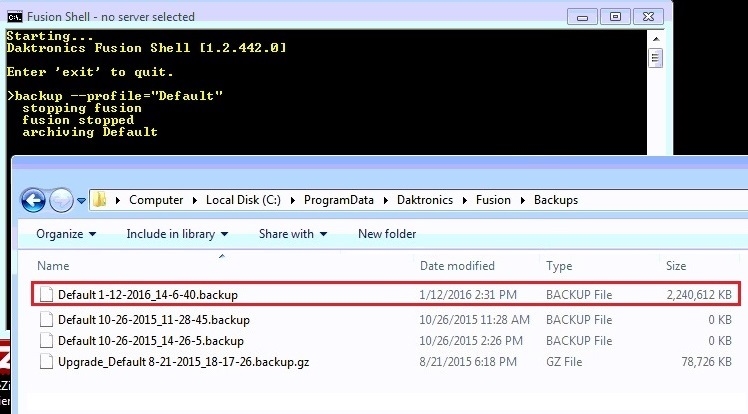
Task: Click the folder icon in address bar
Action: click(x=101, y=199)
